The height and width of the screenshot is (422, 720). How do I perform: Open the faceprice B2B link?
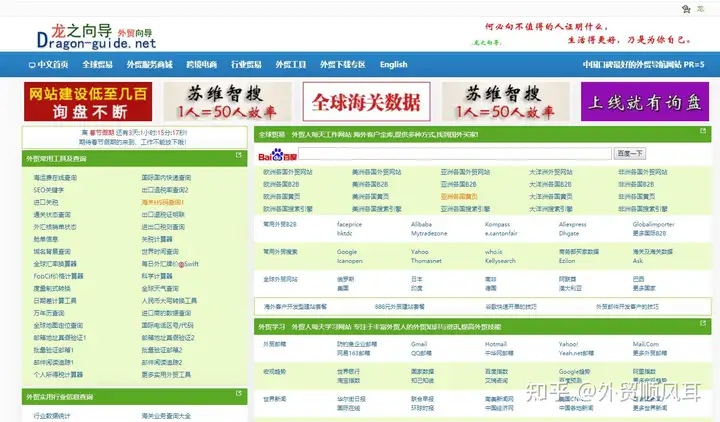tap(349, 225)
